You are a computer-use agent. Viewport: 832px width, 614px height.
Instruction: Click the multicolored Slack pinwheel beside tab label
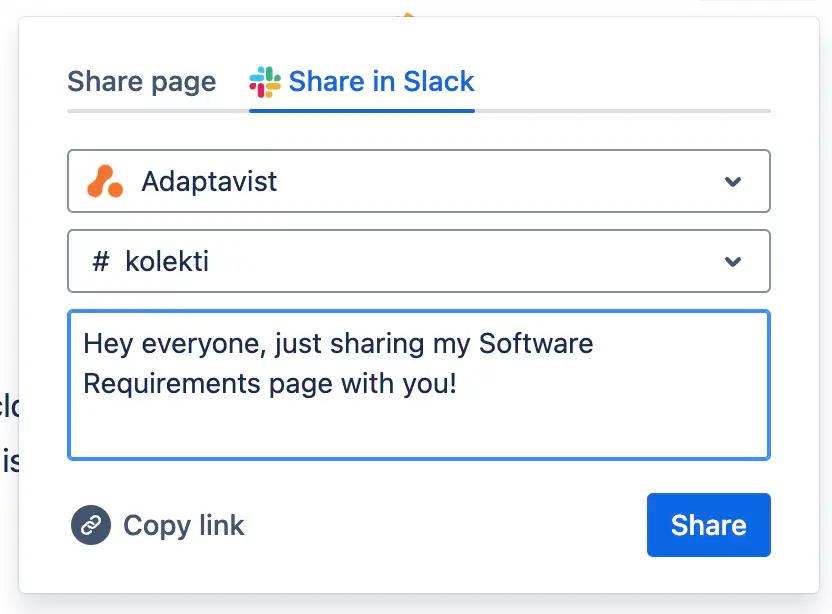tap(264, 81)
